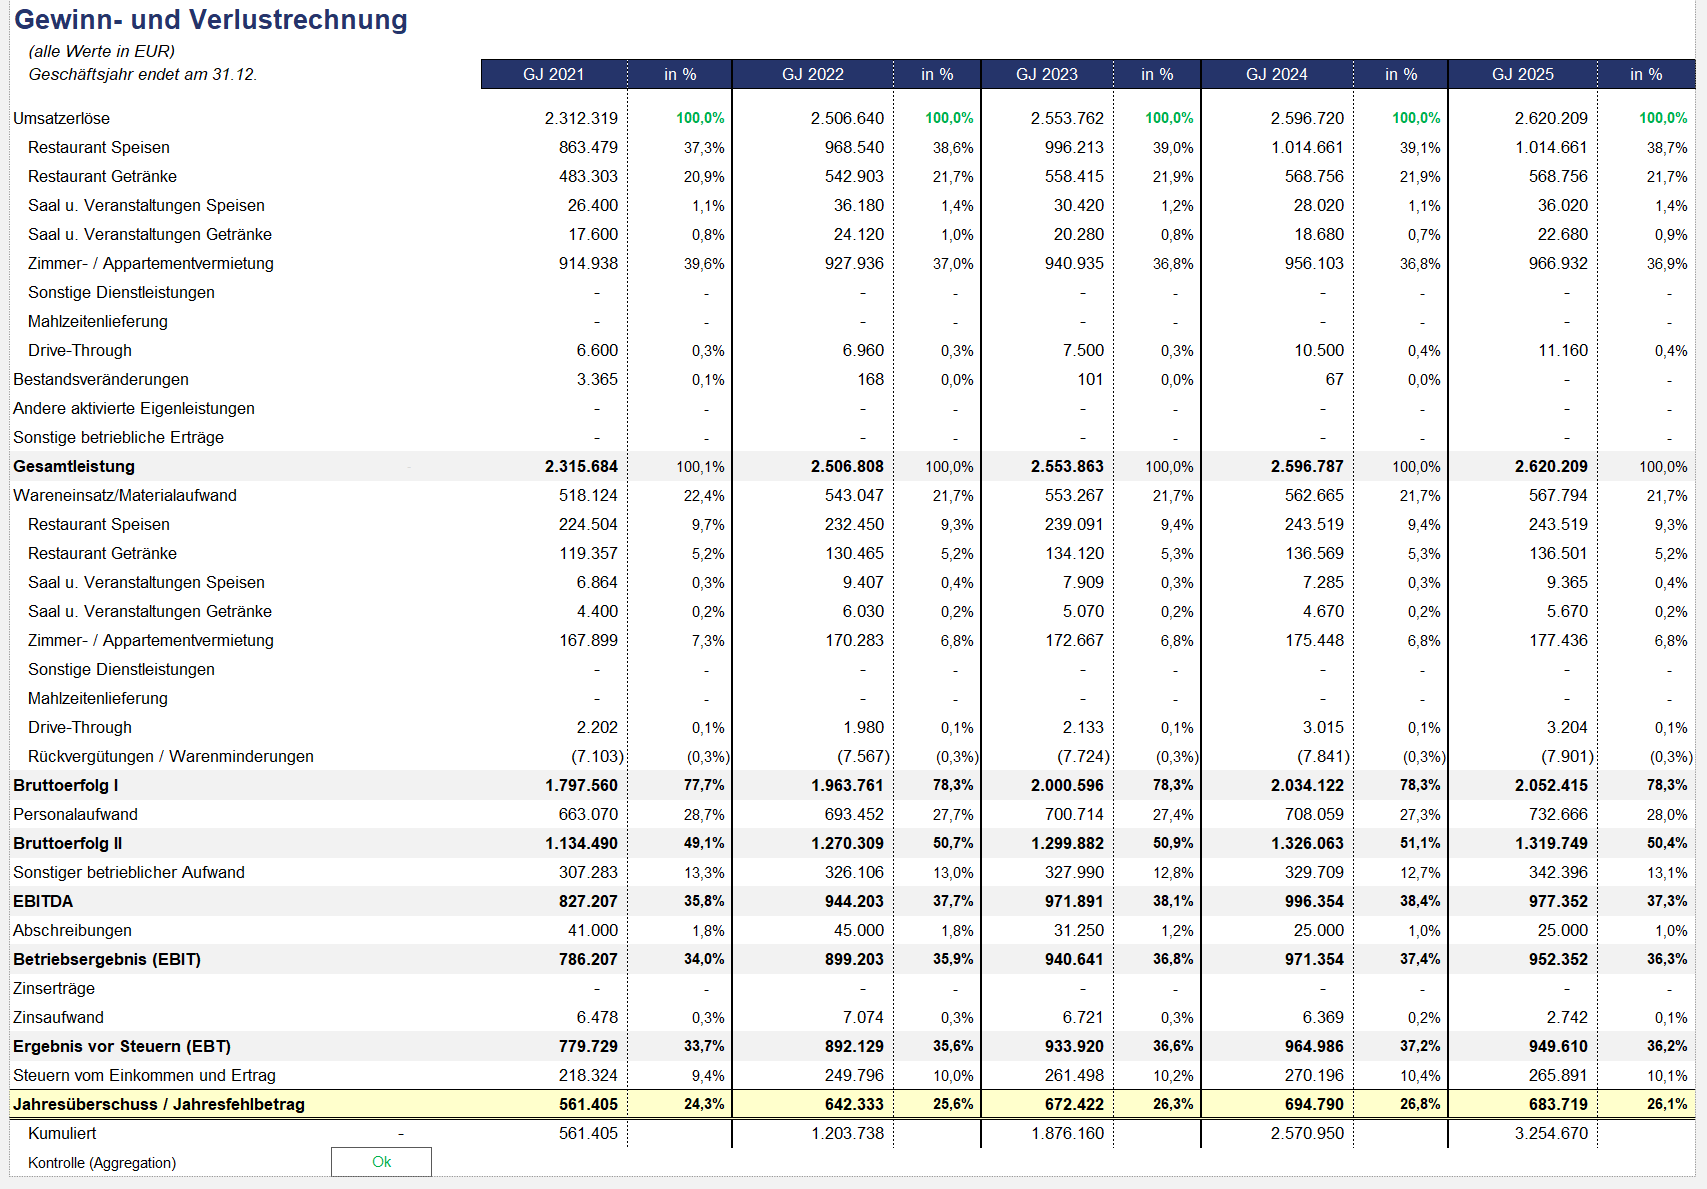1707x1189 pixels.
Task: Select Bestandsveränderungen value 3.365
Action: 597,379
